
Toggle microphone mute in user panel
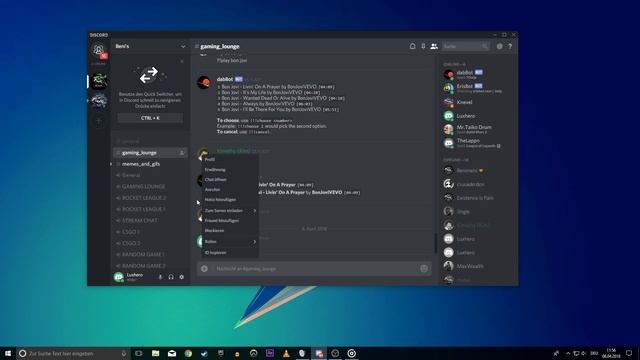160,277
